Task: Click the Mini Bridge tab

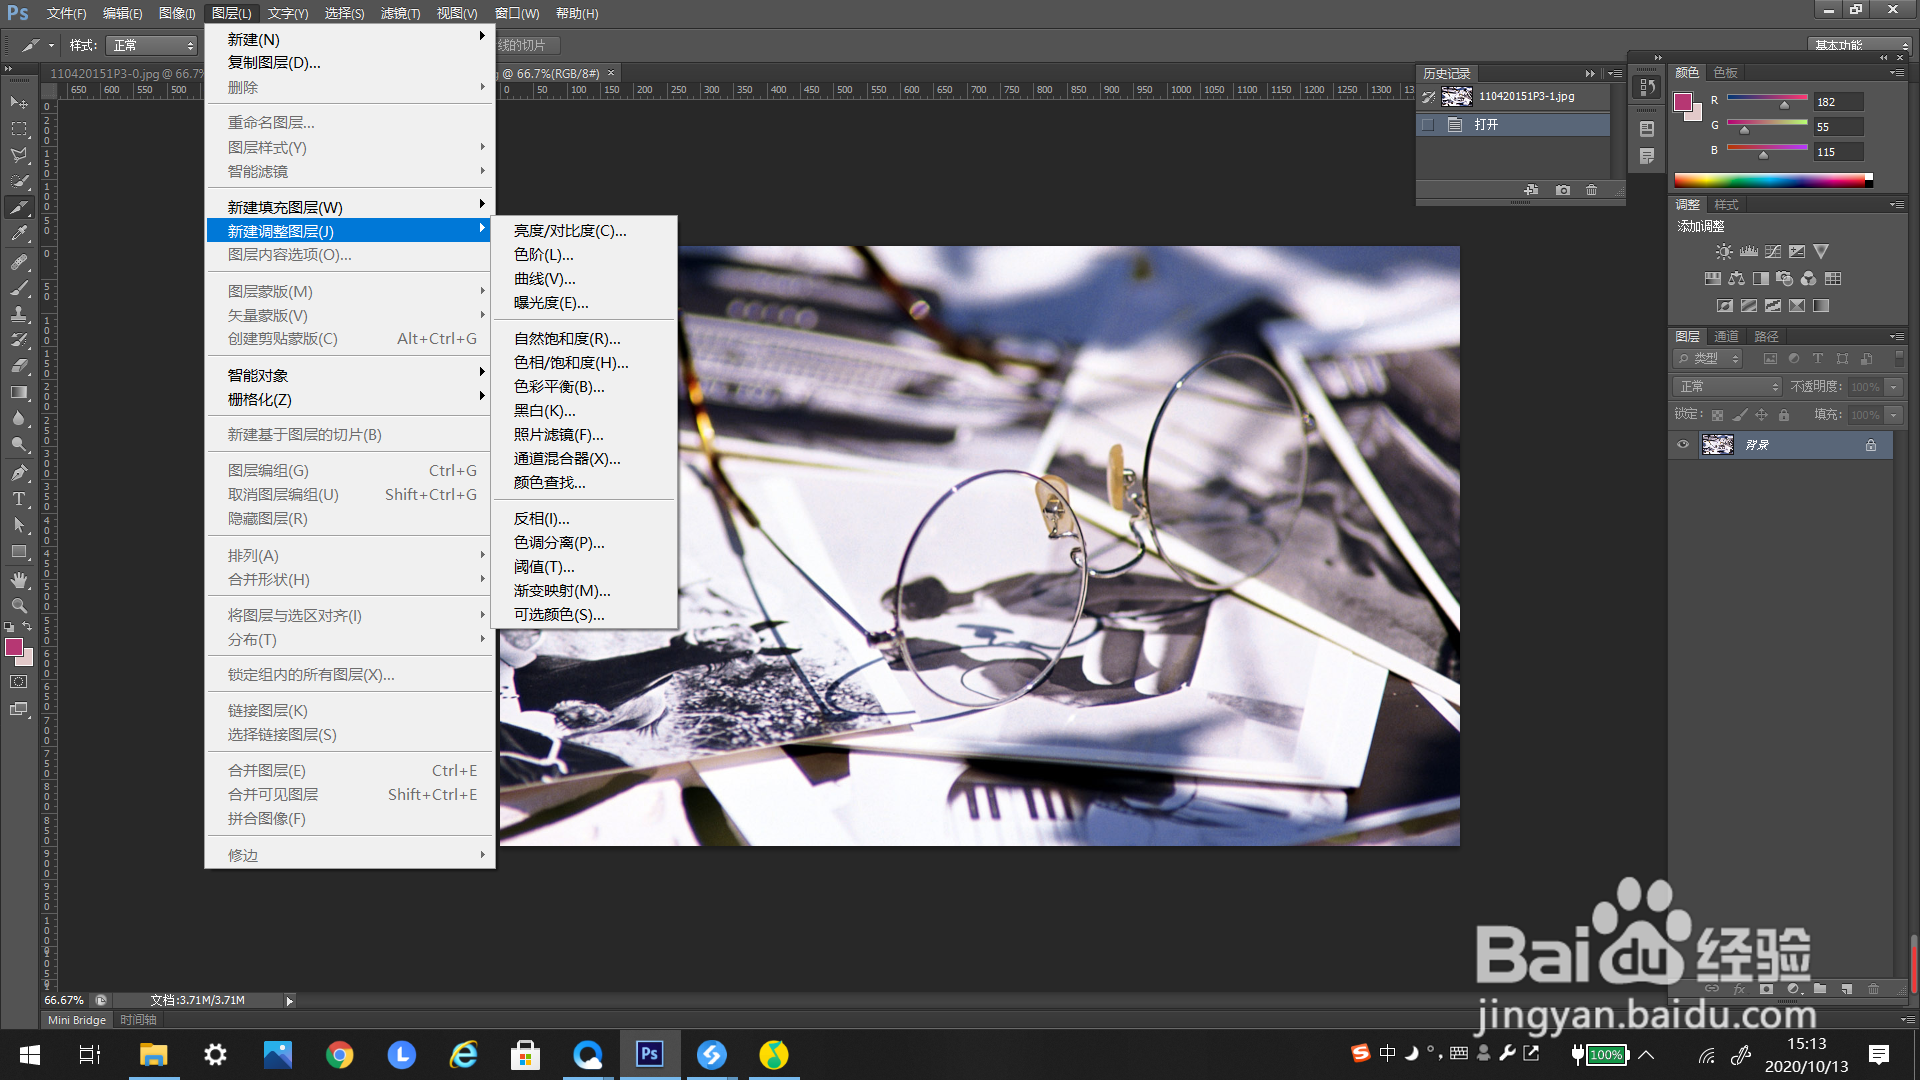Action: (x=76, y=1020)
